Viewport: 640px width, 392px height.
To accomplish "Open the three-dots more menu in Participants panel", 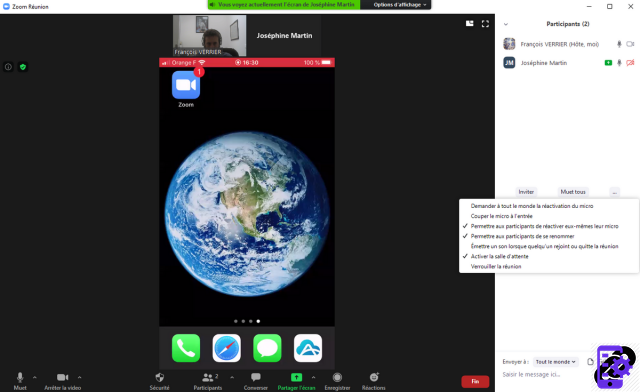I will [615, 192].
